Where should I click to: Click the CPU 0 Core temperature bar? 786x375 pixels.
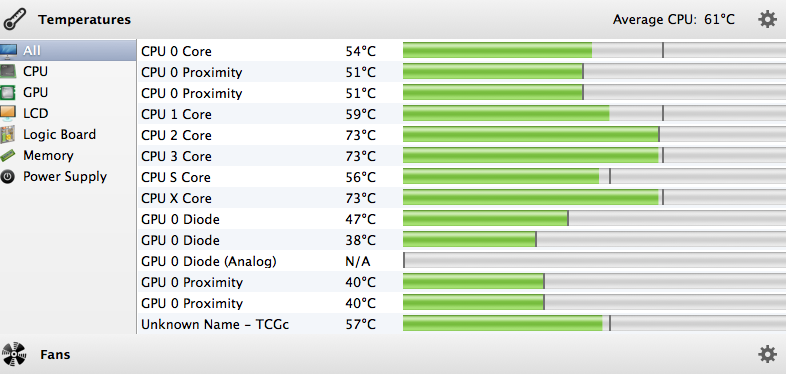coord(595,51)
